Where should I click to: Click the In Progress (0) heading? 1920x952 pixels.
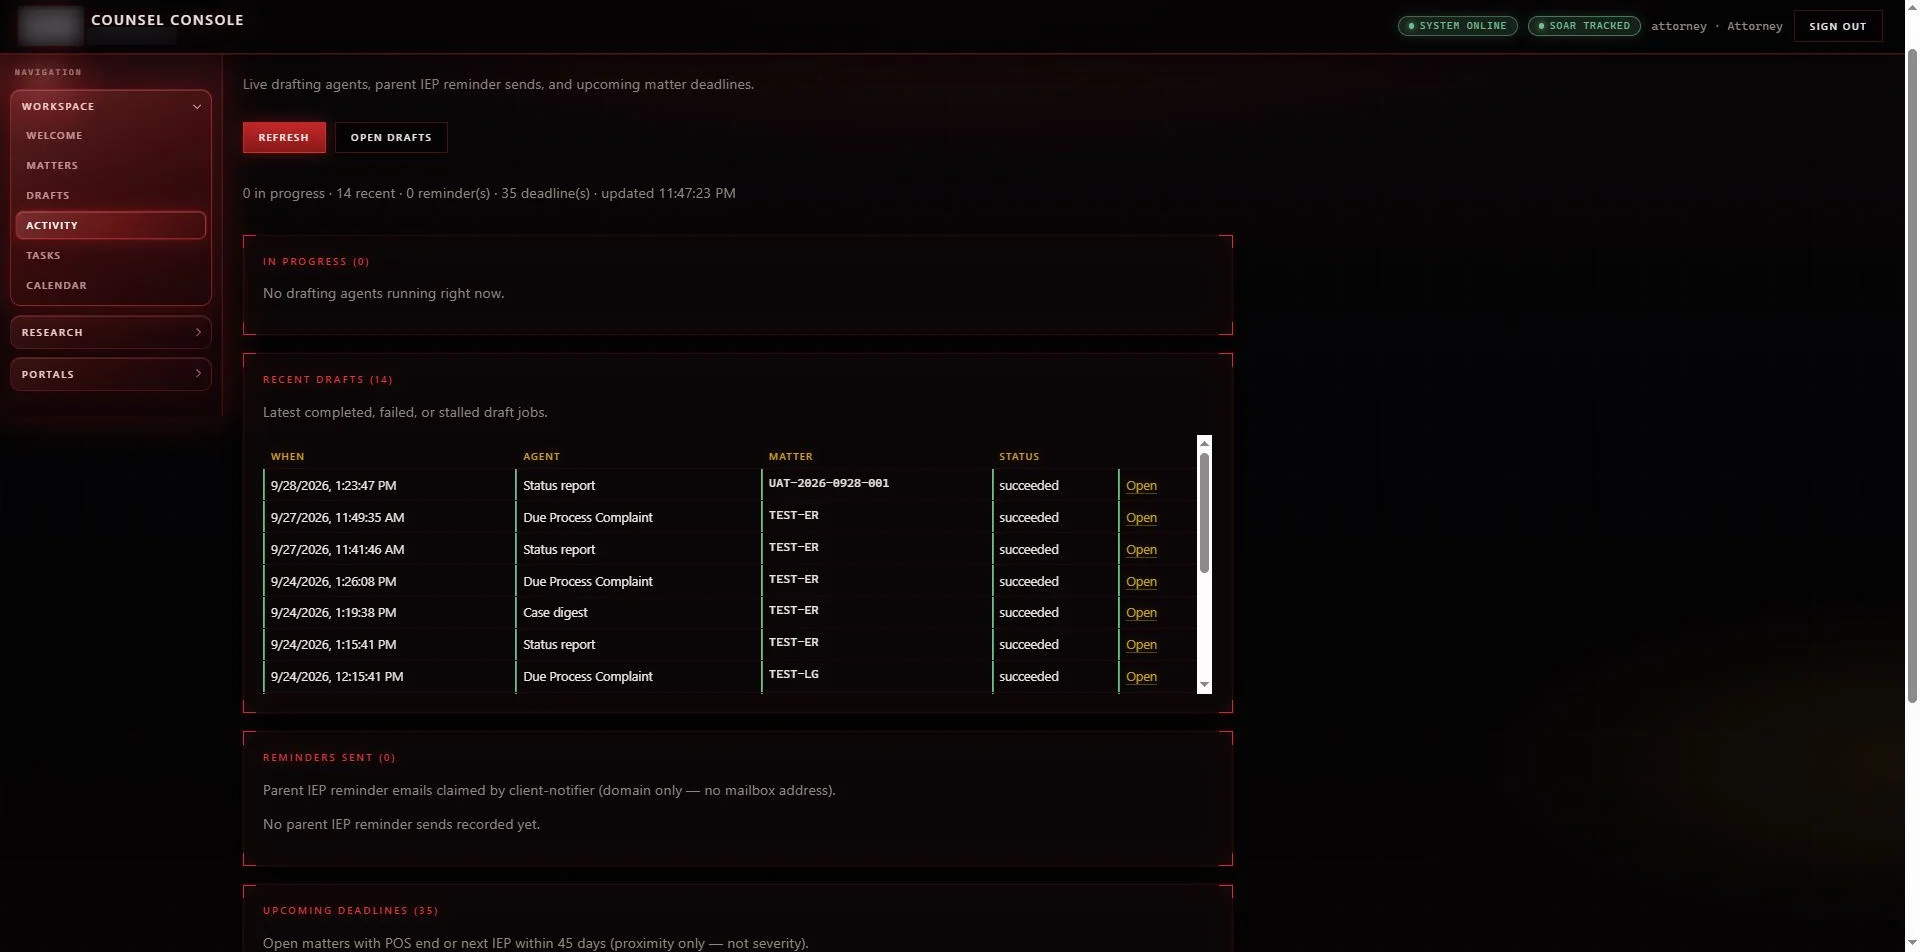[x=316, y=262]
